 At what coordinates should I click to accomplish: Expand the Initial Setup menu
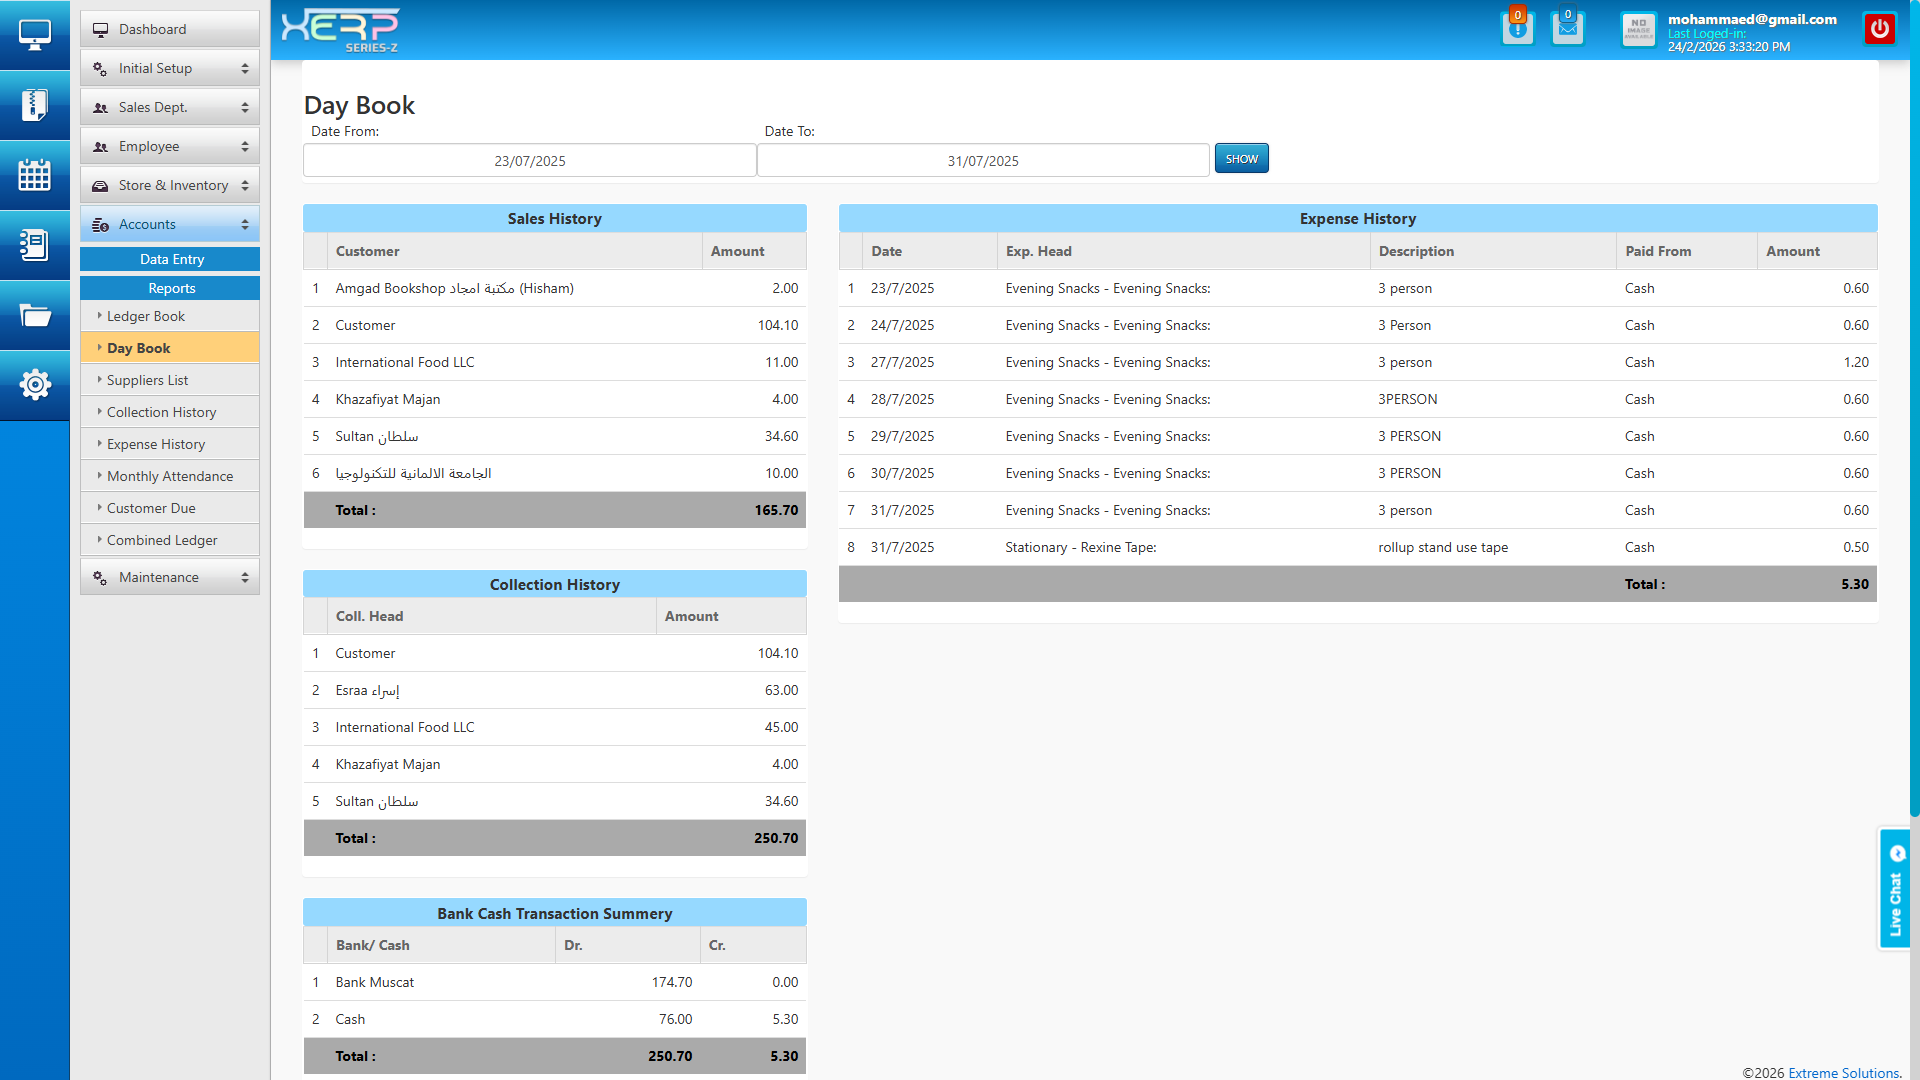pyautogui.click(x=170, y=68)
